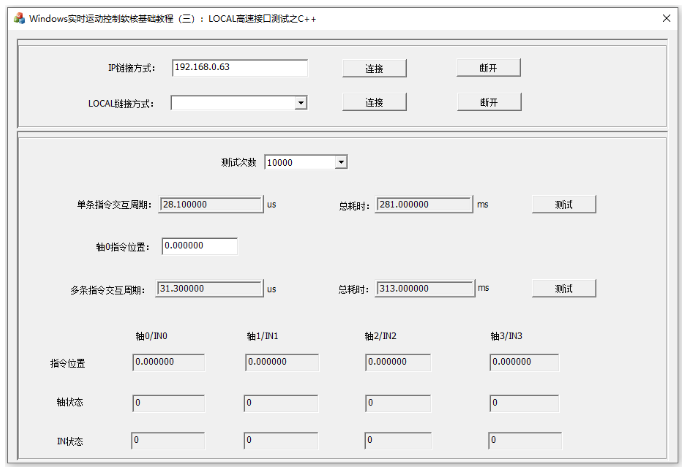The width and height of the screenshot is (689, 473).
Task: Click the 轴3/IN3 column header text
Action: (507, 336)
